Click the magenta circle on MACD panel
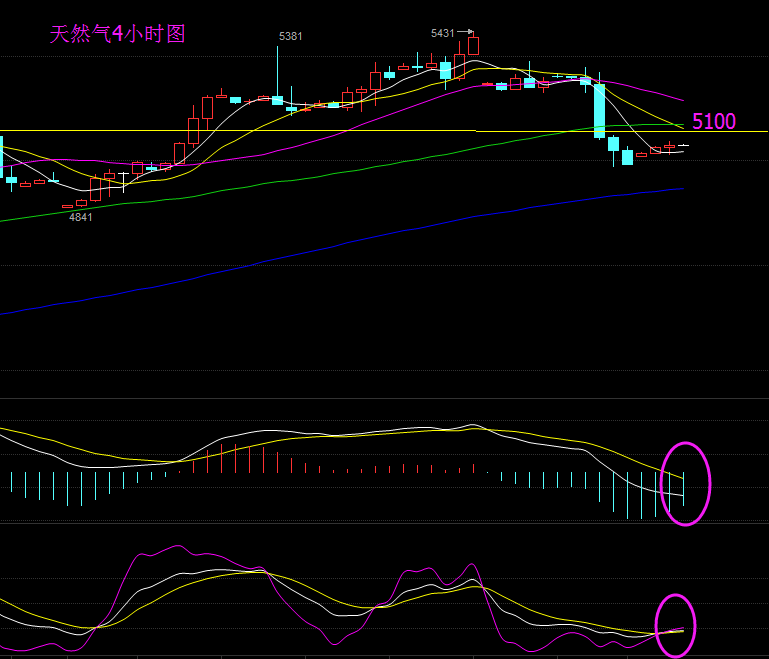 [685, 483]
